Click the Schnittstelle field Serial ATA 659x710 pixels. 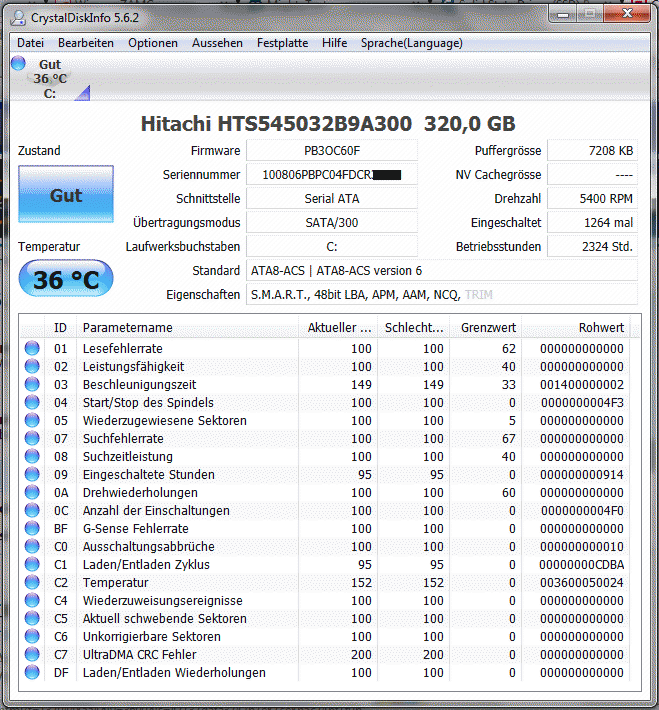click(332, 199)
